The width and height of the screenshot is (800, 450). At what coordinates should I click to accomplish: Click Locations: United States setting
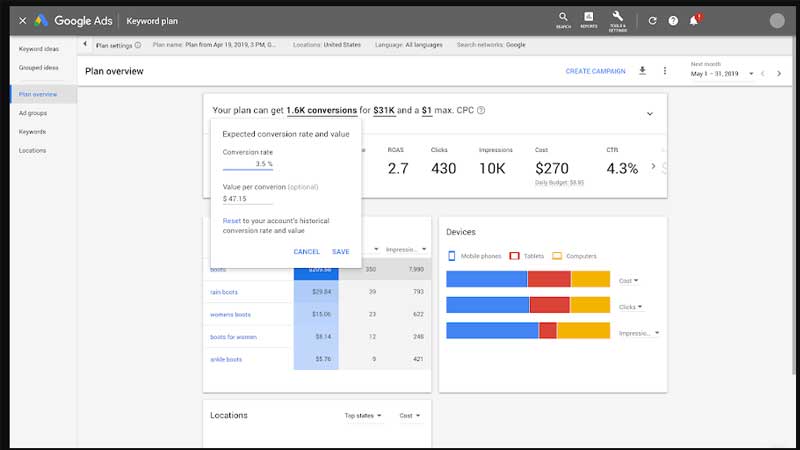[x=327, y=45]
